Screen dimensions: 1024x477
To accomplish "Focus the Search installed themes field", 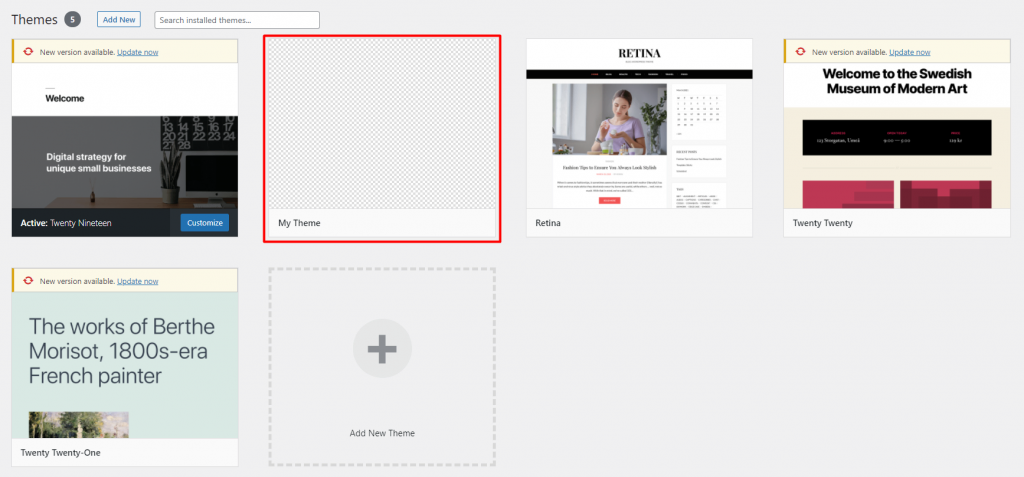I will (237, 20).
